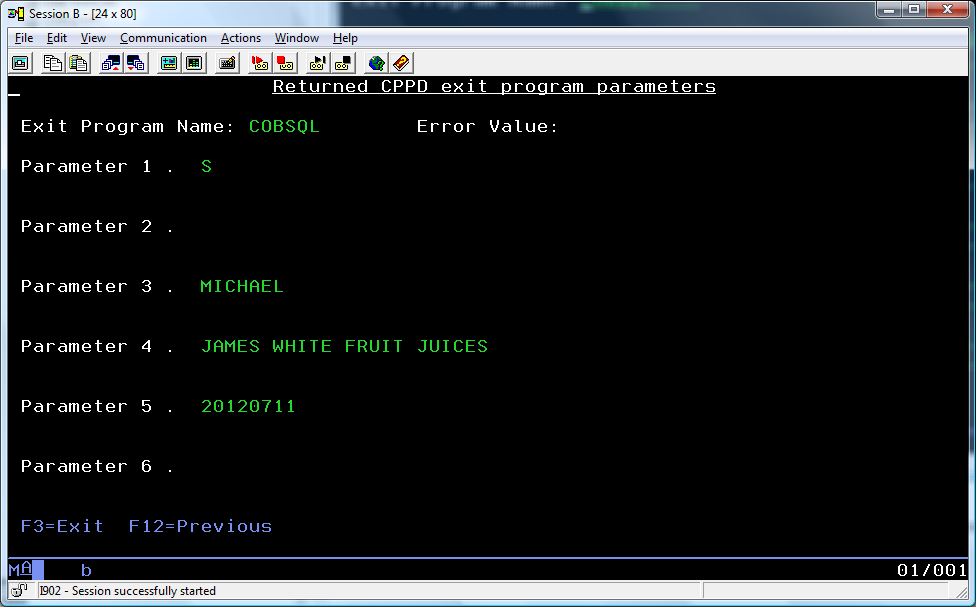Viewport: 976px width, 607px height.
Task: Click the MICHAEL parameter value
Action: pos(242,286)
